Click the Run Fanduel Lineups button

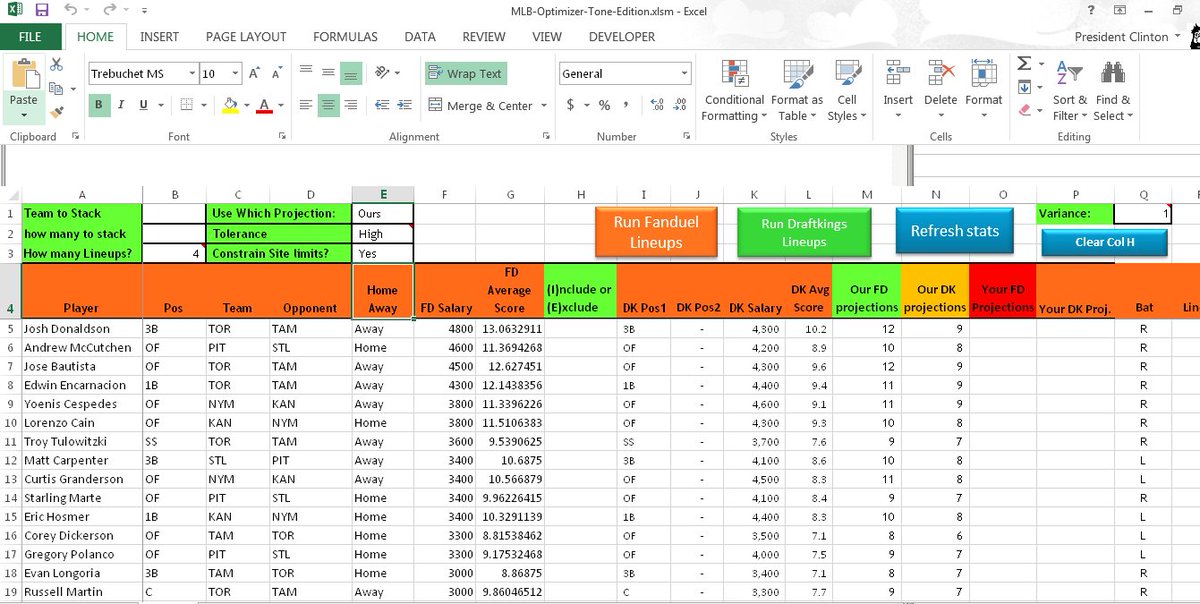(656, 232)
